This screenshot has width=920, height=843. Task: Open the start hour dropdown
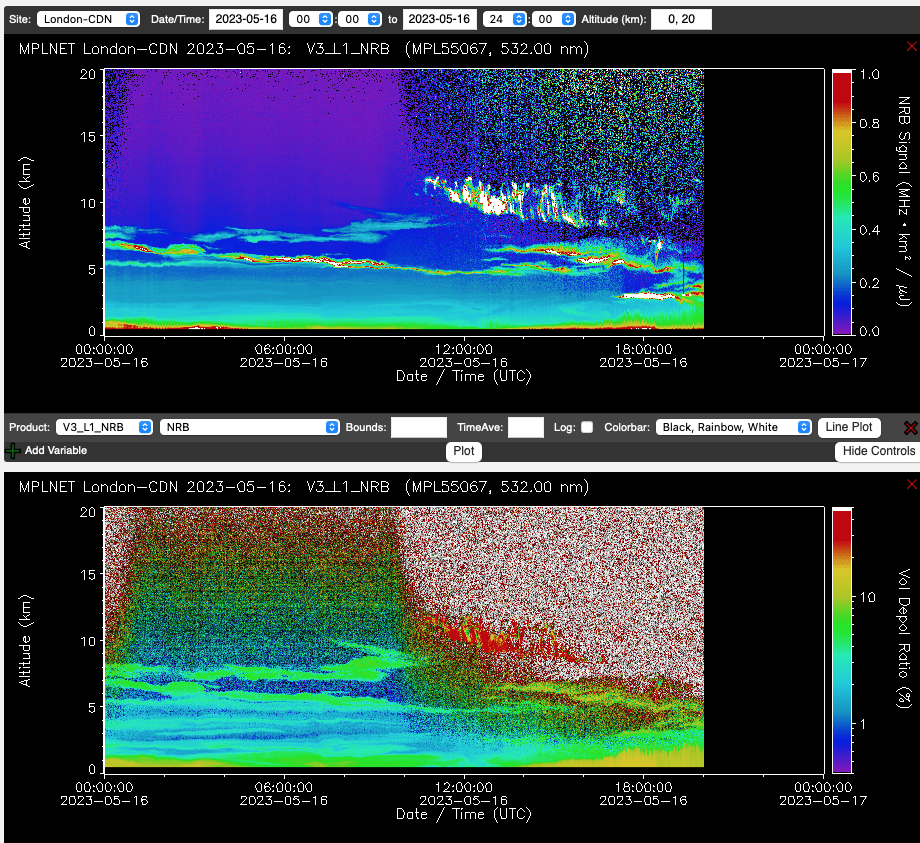311,19
